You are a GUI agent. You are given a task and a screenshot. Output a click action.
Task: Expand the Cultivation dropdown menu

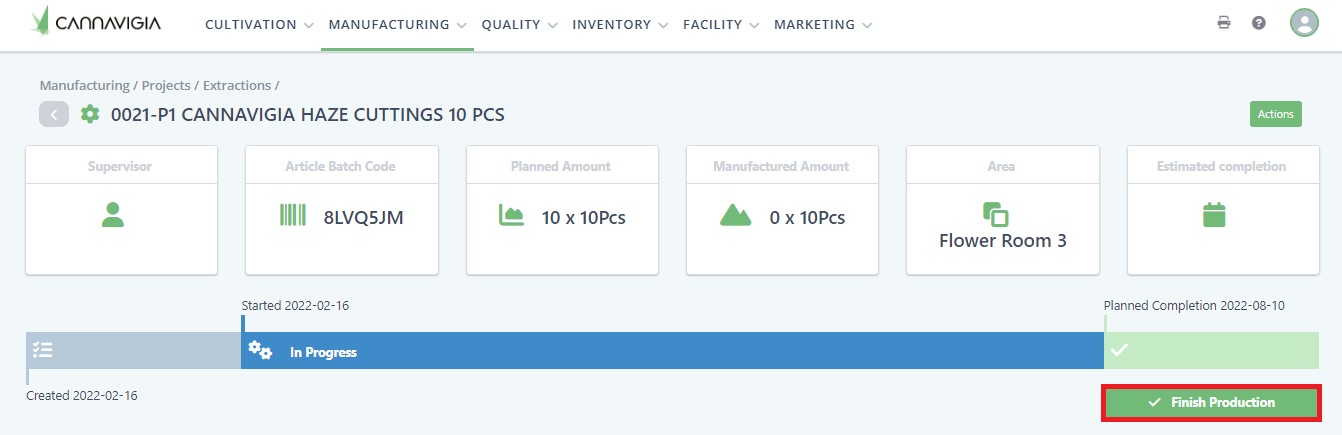point(259,25)
